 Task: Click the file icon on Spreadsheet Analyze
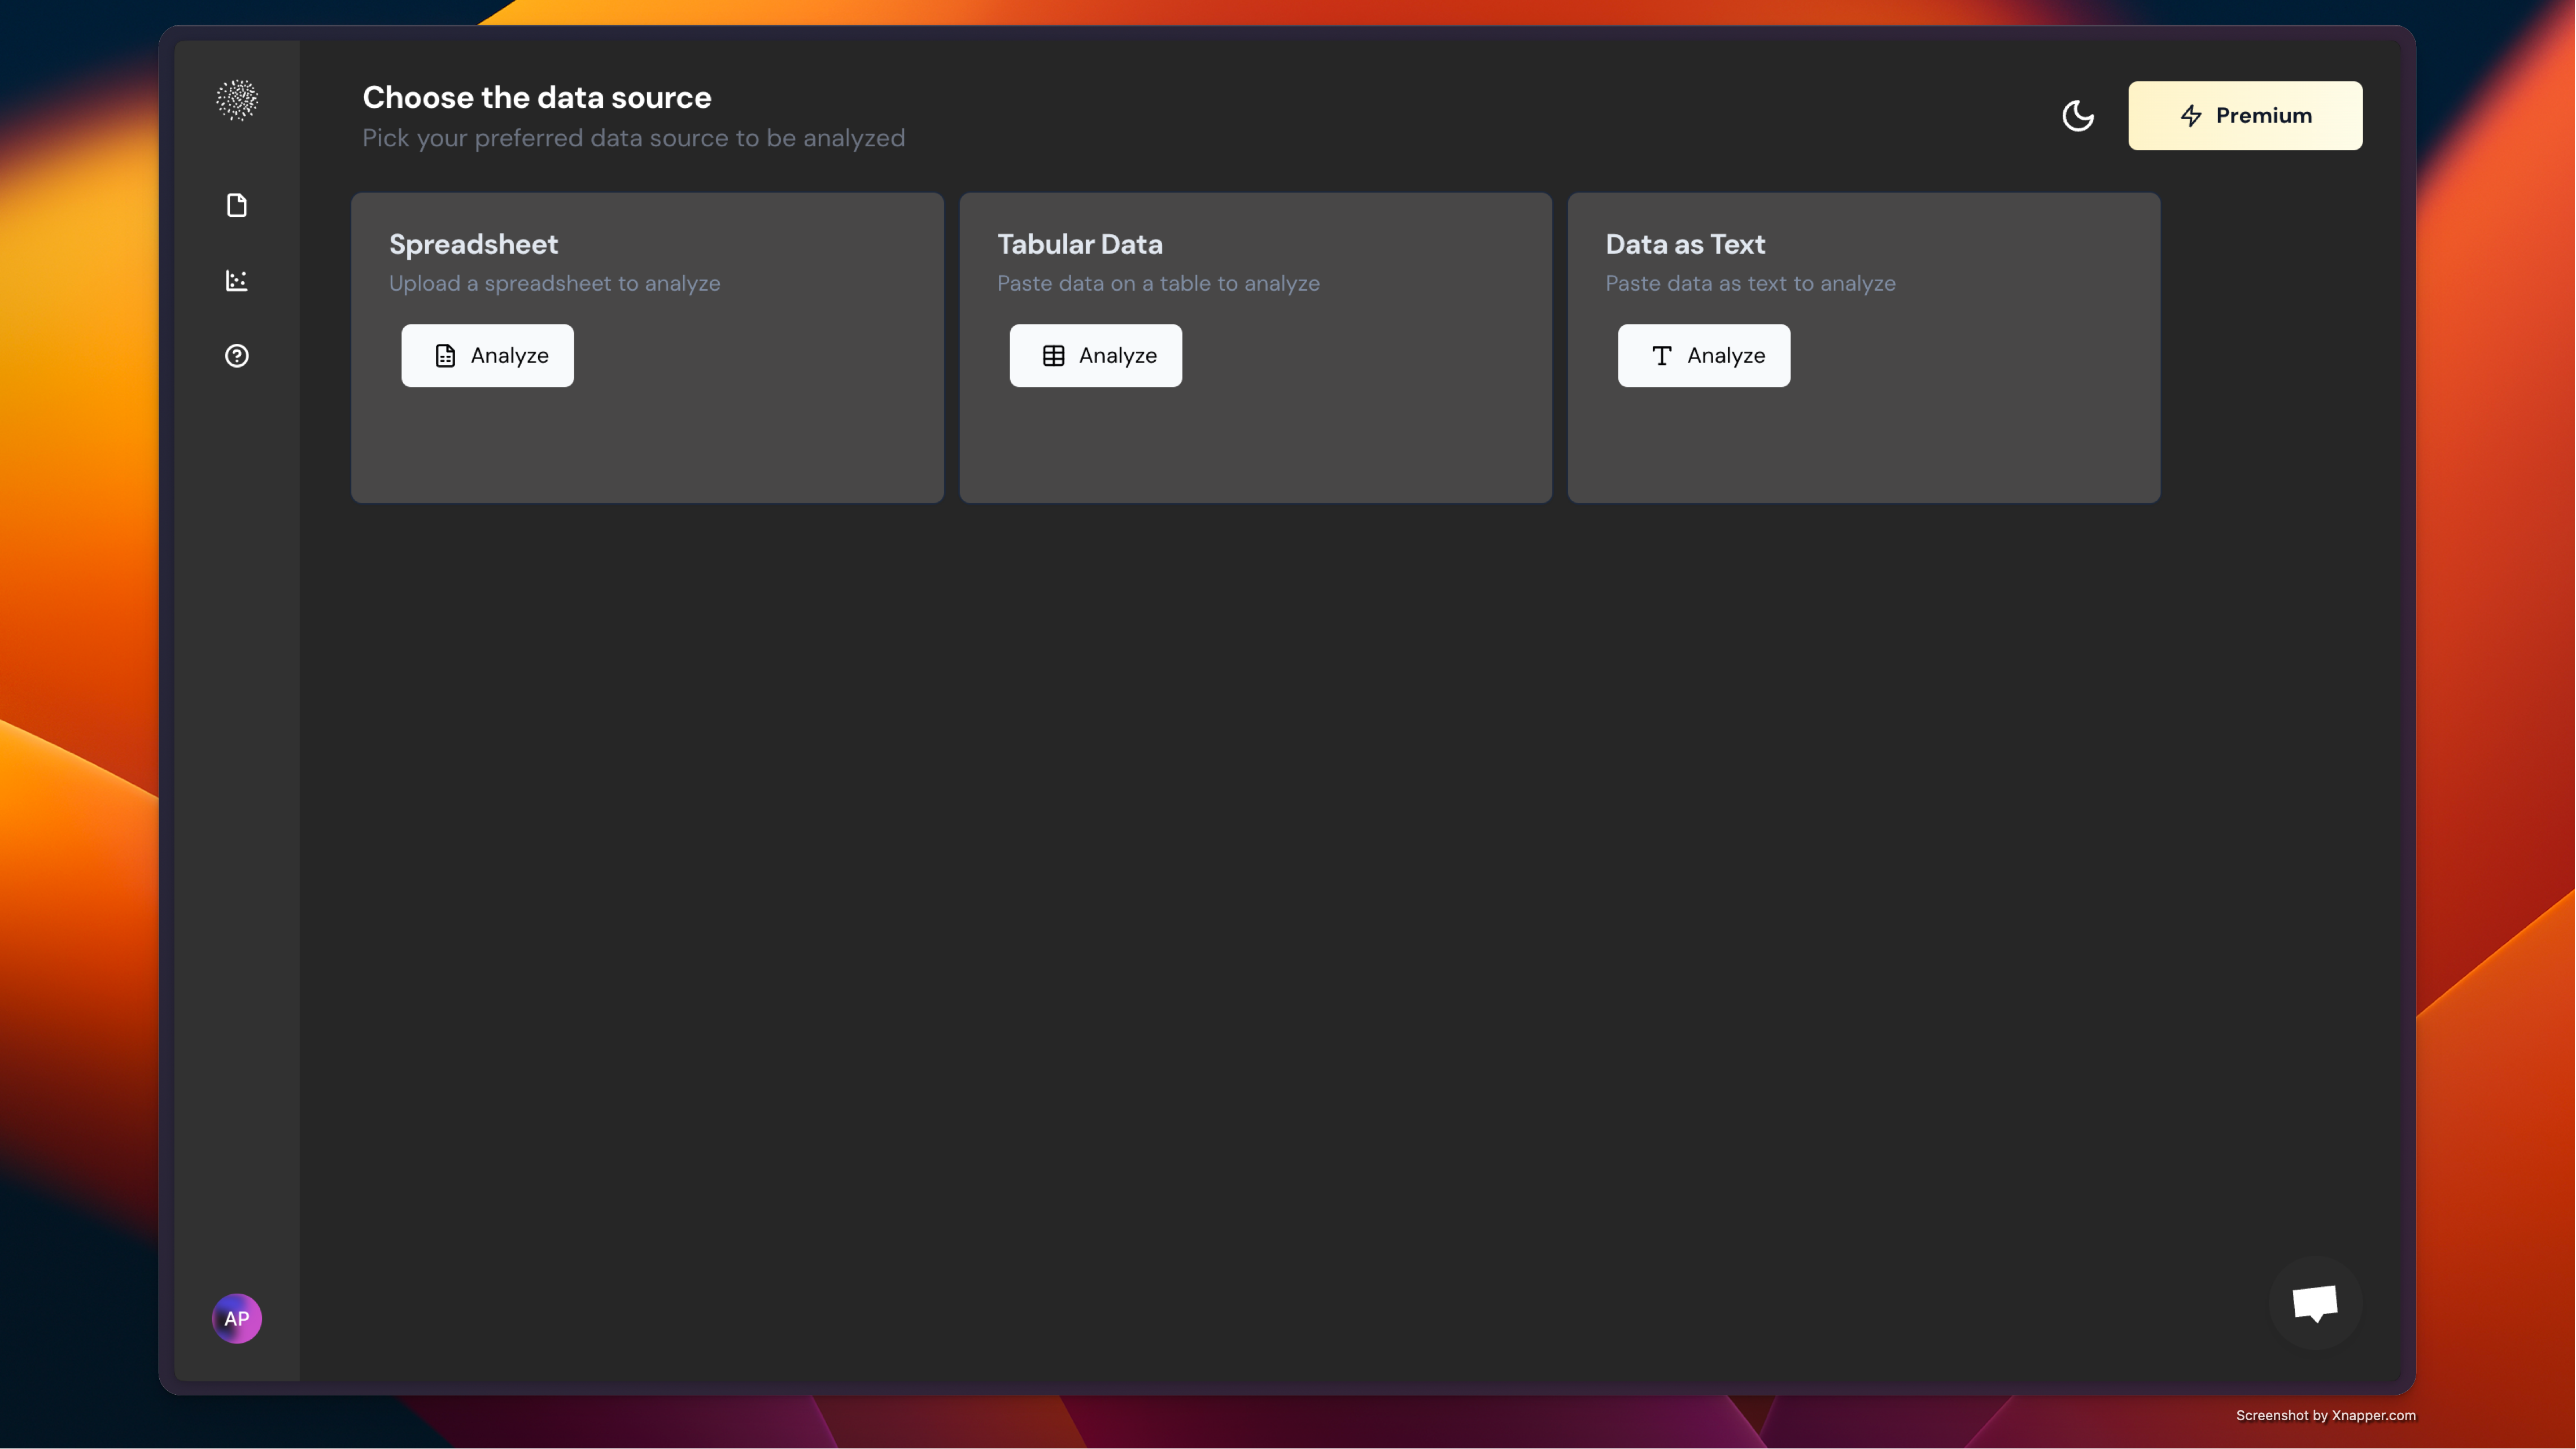445,356
